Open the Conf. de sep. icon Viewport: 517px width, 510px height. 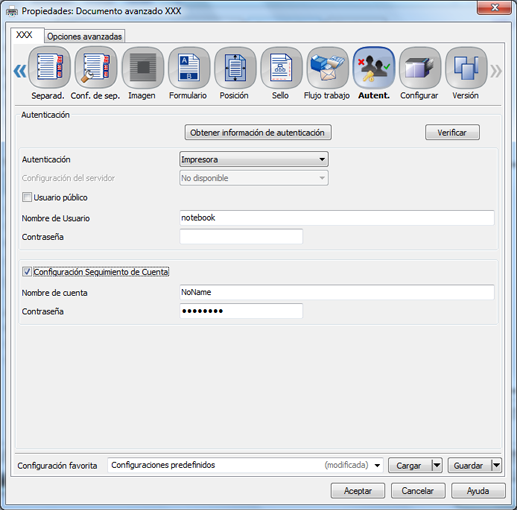coord(96,68)
